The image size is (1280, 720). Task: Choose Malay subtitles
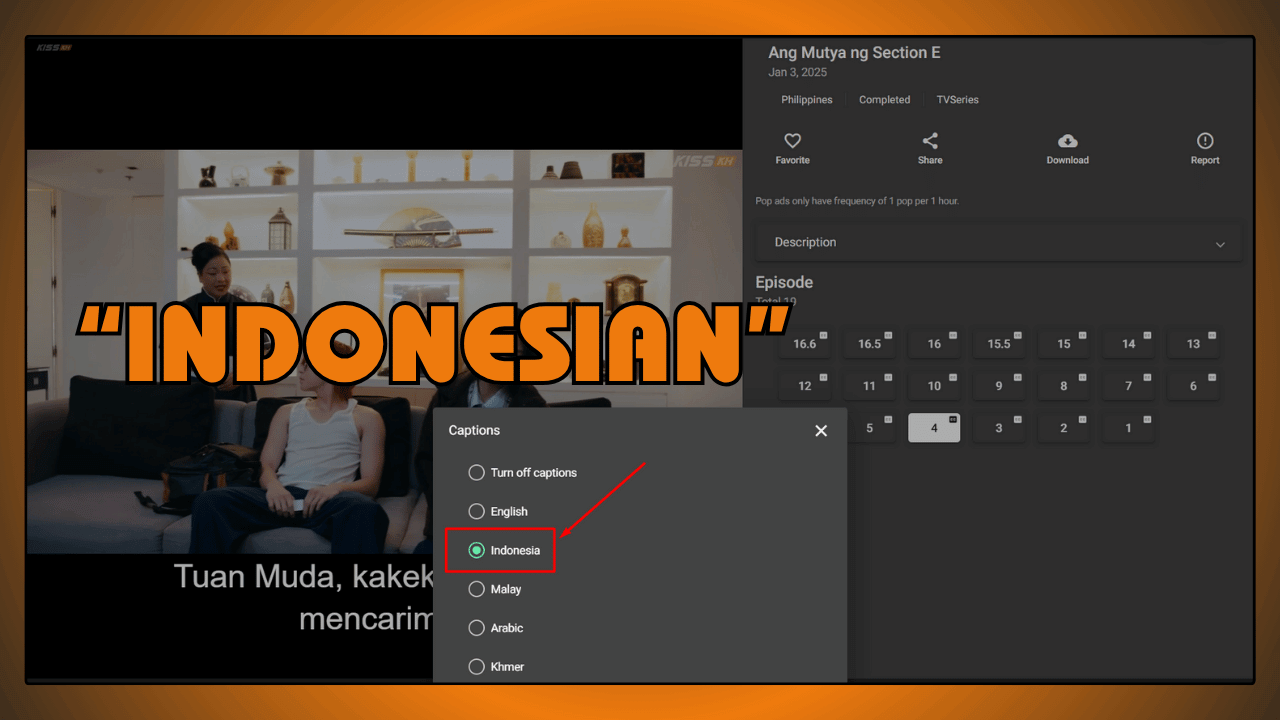point(477,589)
